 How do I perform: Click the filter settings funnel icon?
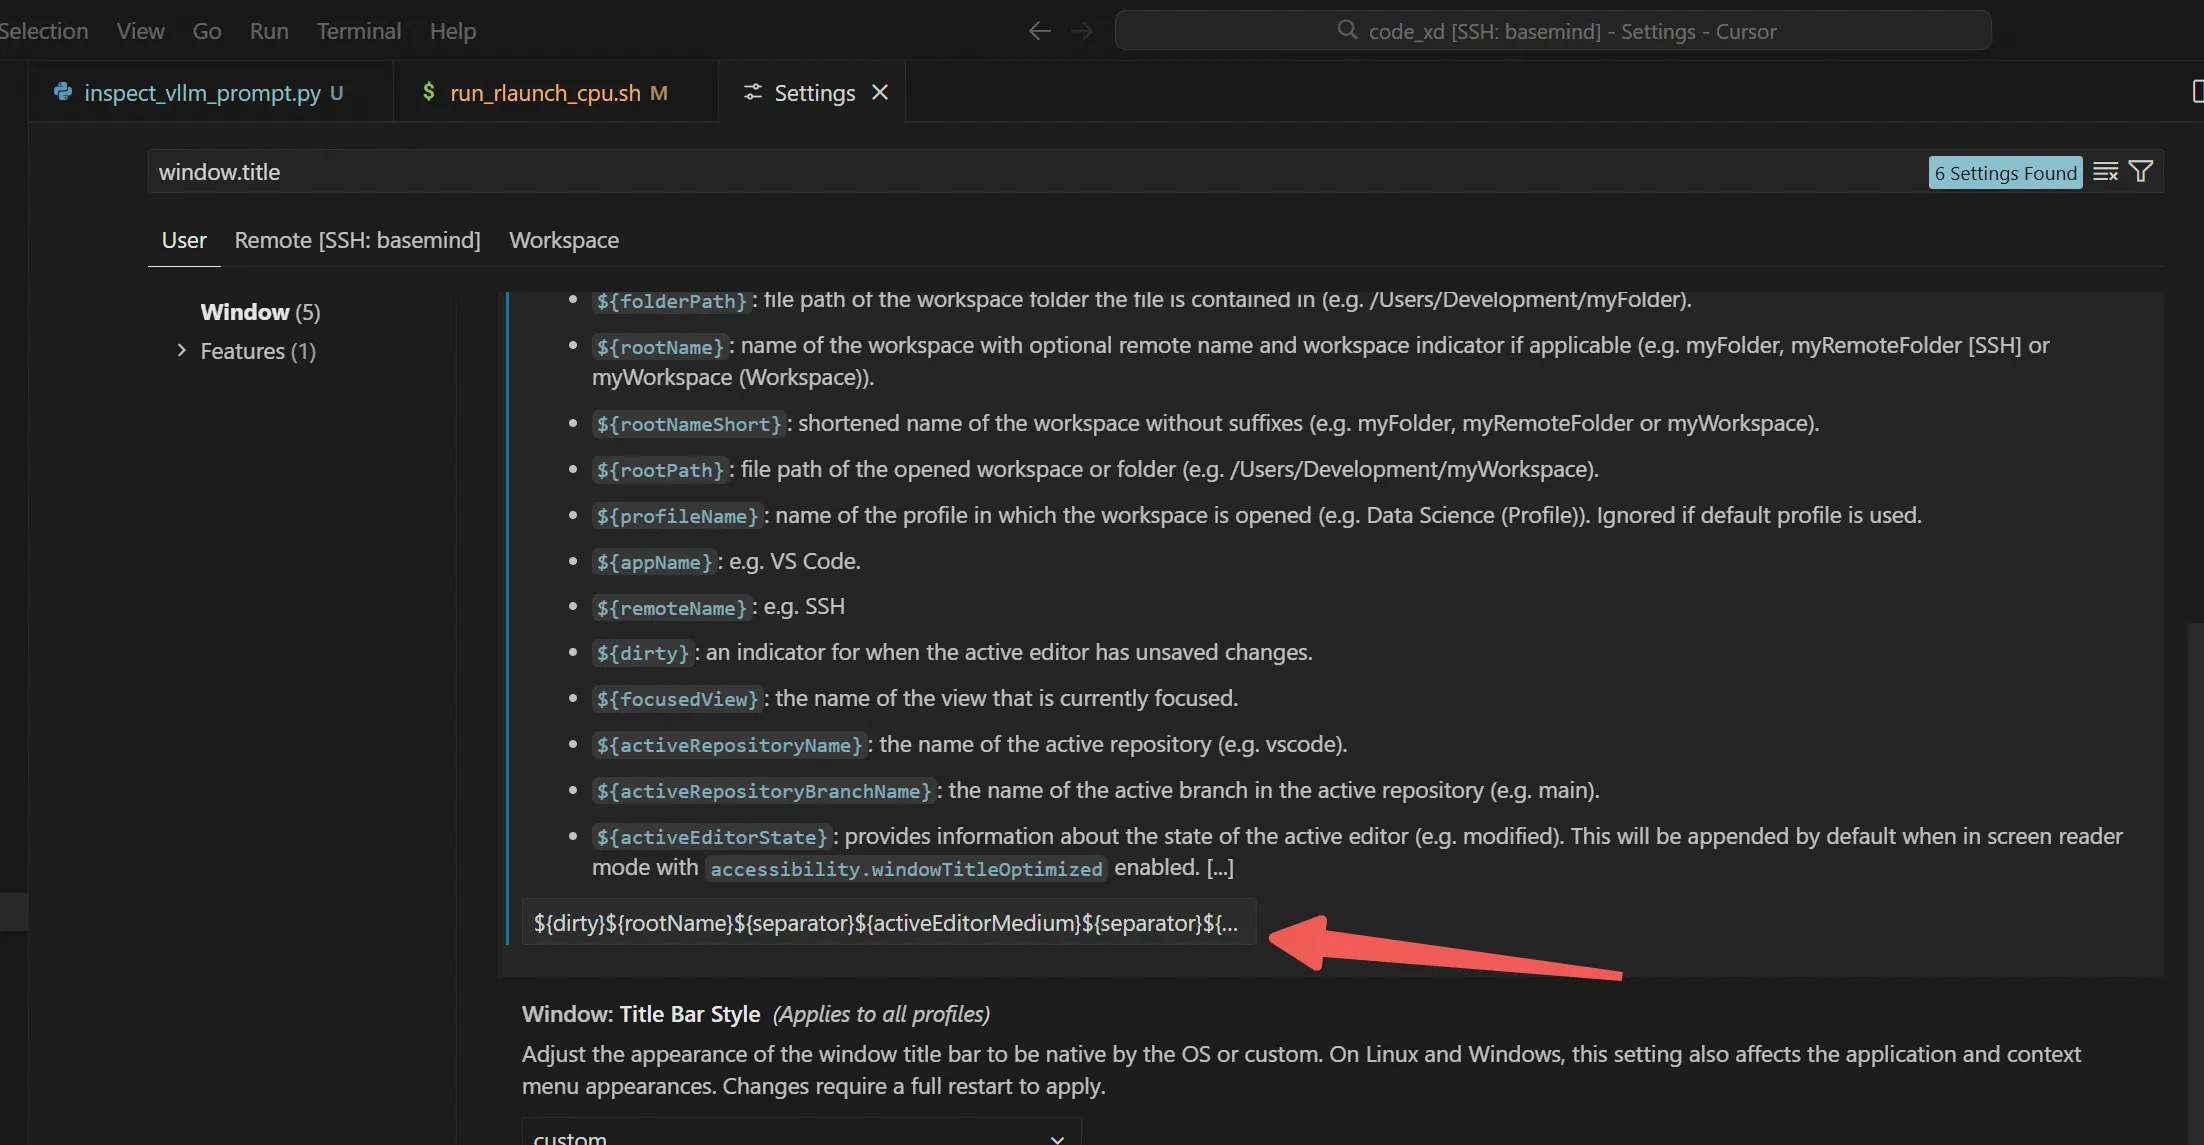coord(2141,172)
